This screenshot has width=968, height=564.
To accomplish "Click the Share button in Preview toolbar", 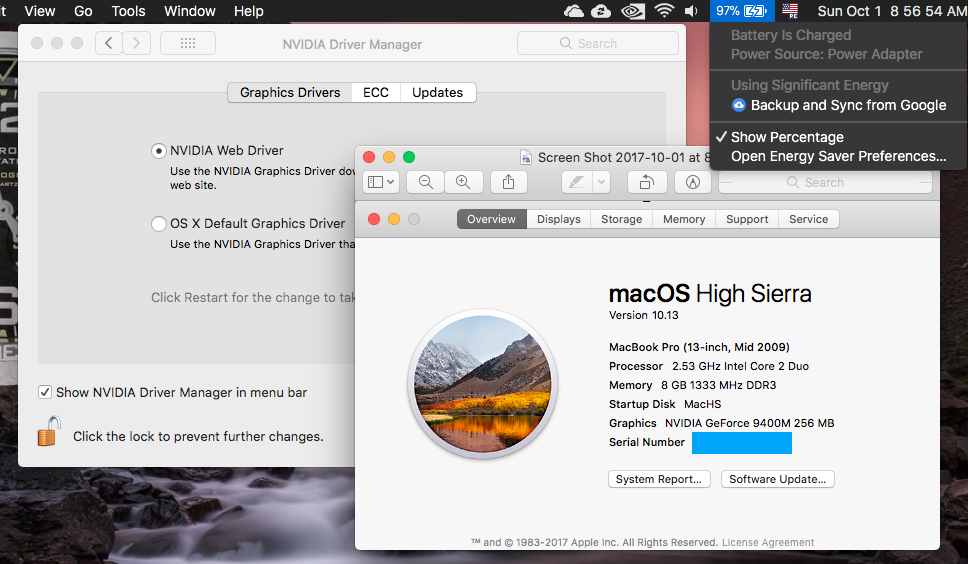I will coord(508,182).
